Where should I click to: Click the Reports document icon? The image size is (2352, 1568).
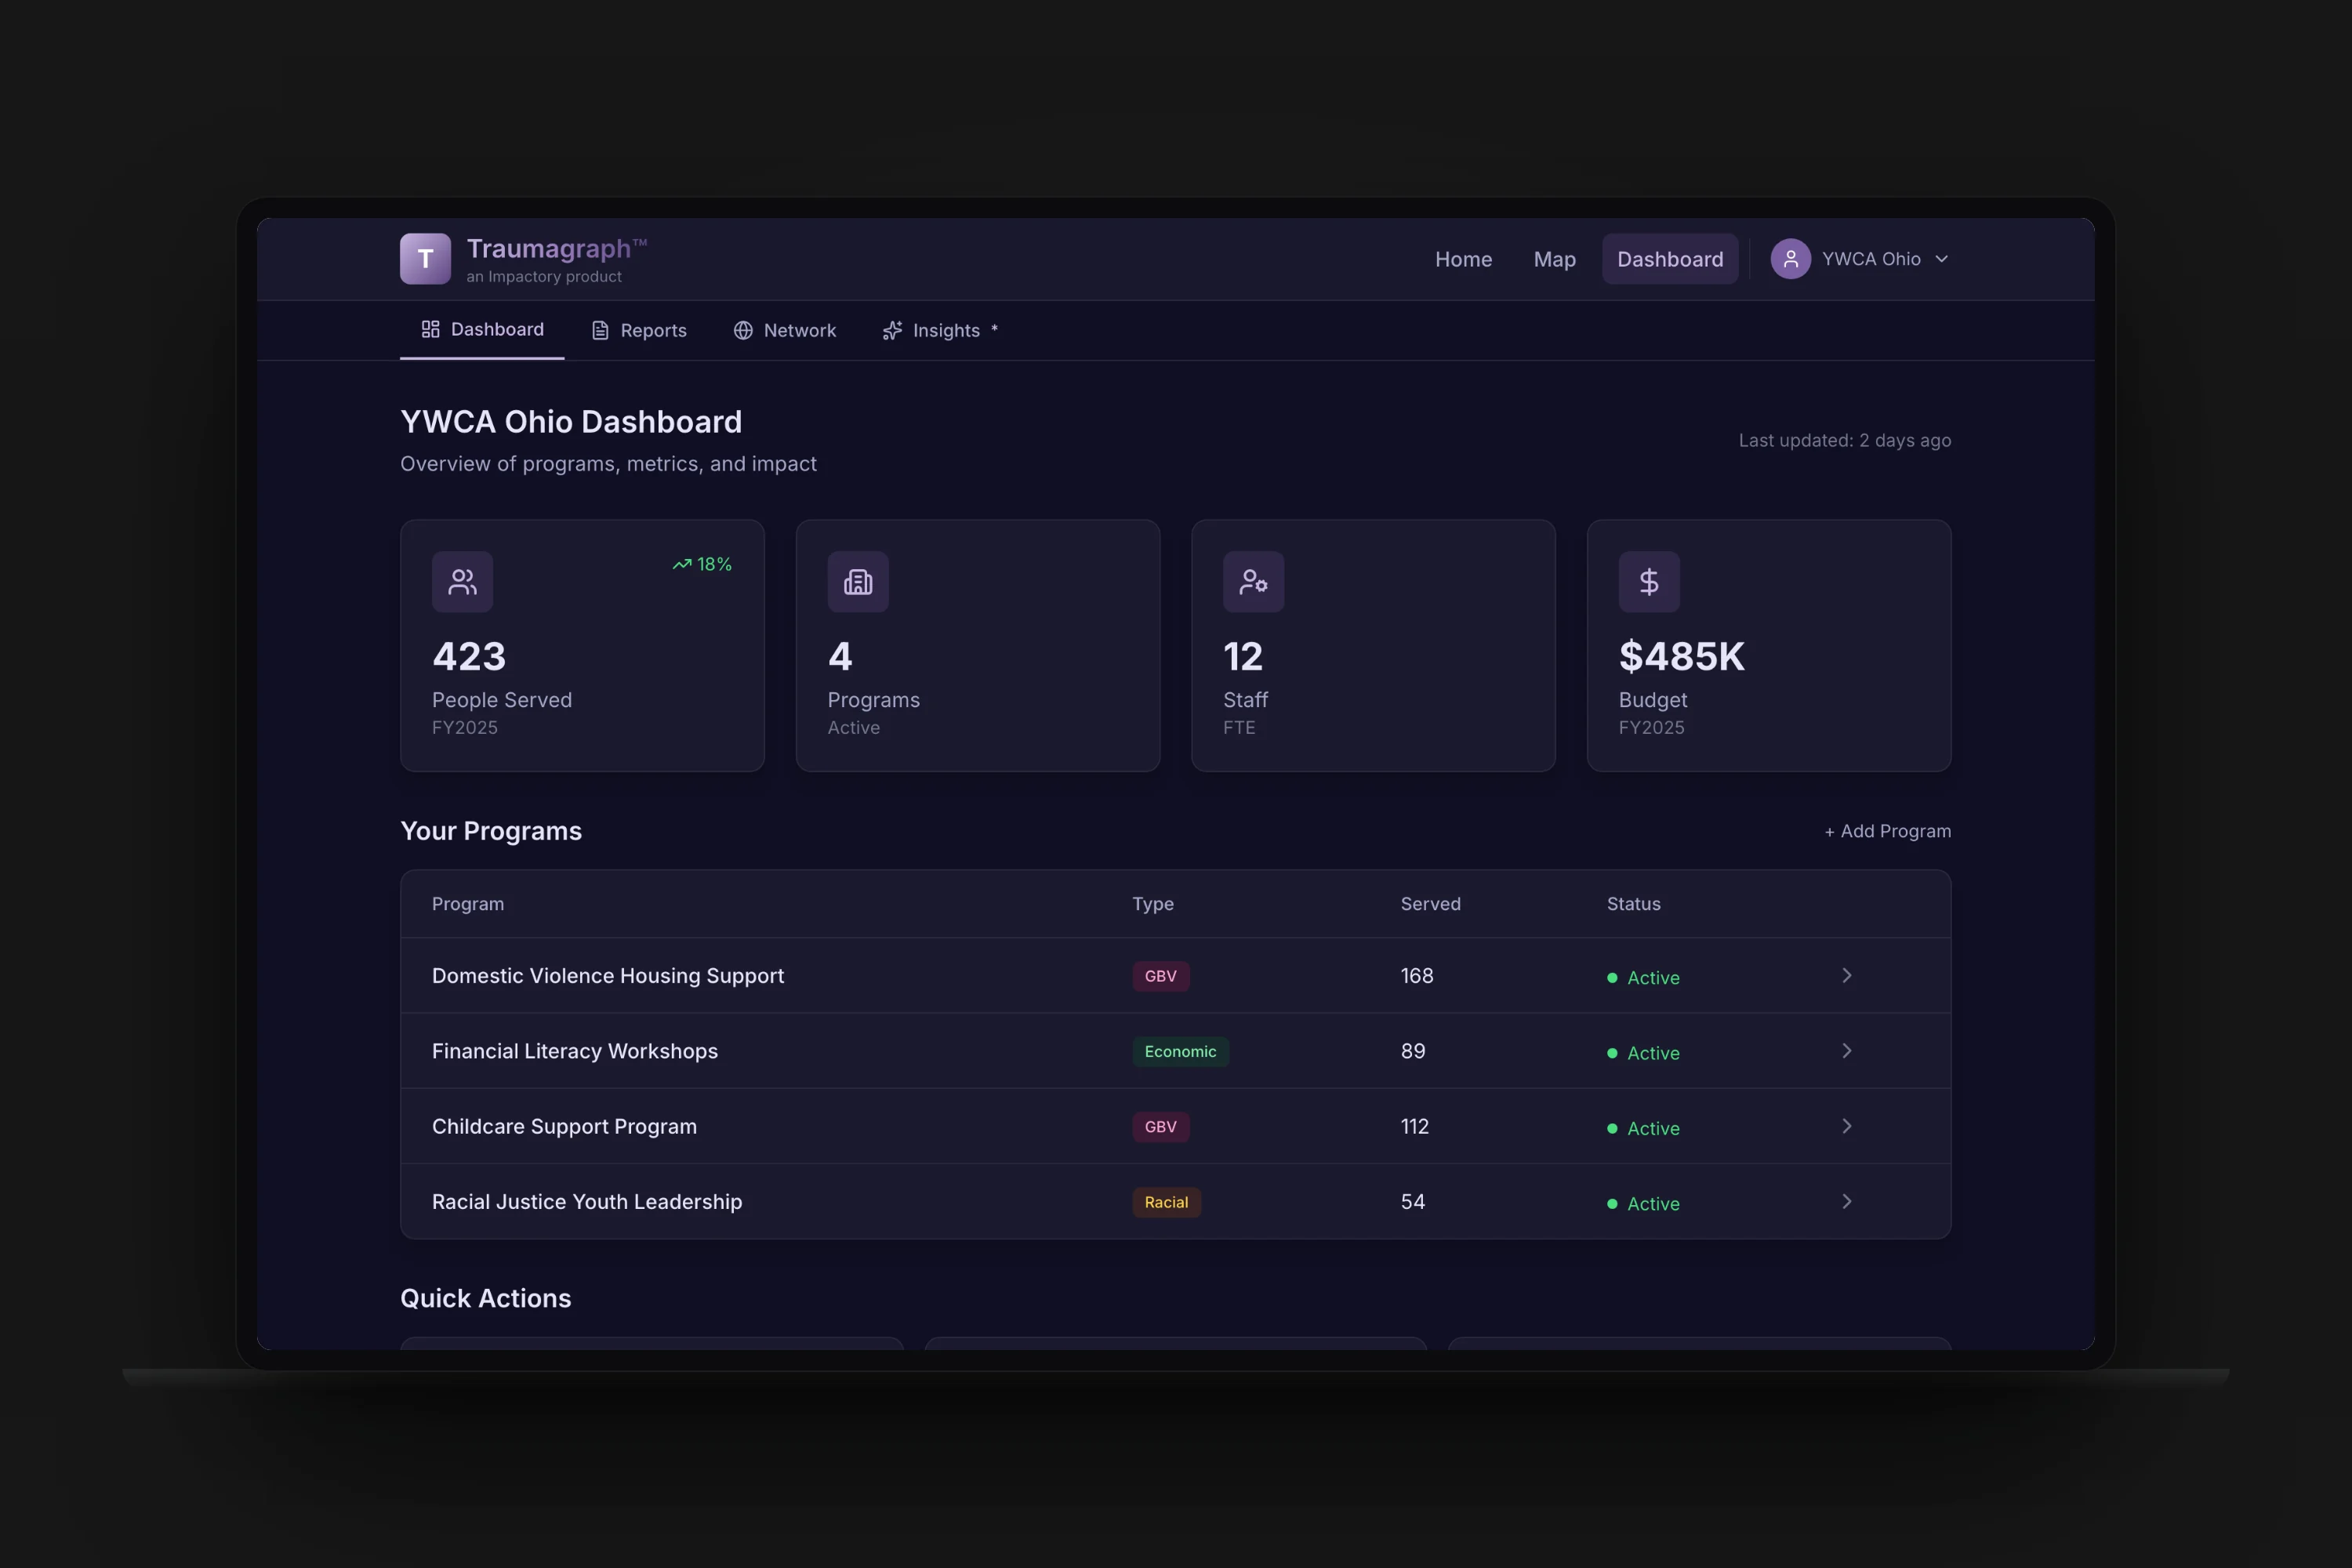[600, 331]
